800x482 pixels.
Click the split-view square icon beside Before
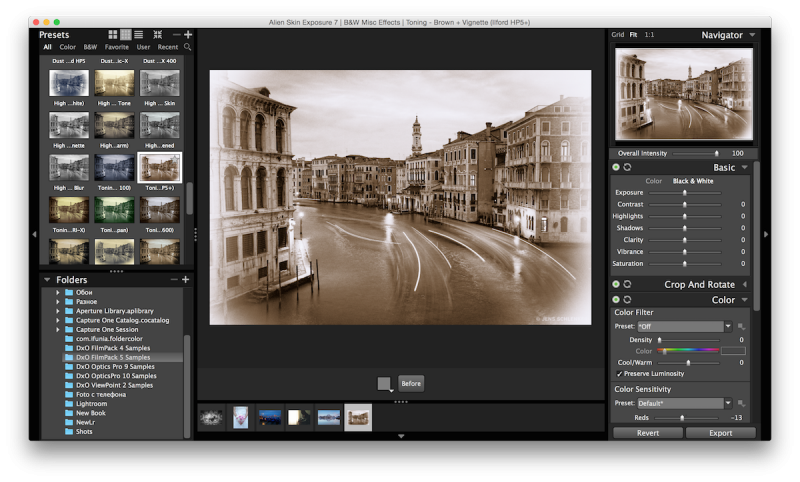(x=384, y=383)
